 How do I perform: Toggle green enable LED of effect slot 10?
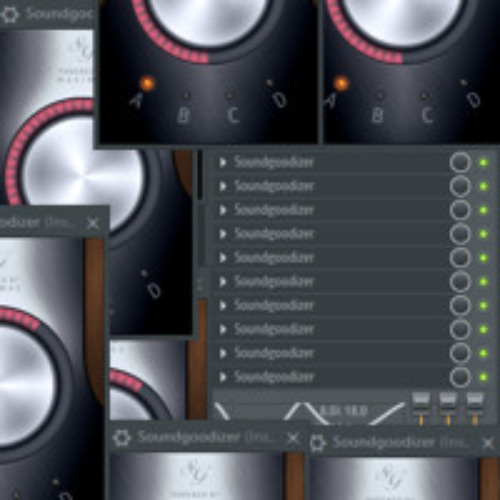coord(483,377)
